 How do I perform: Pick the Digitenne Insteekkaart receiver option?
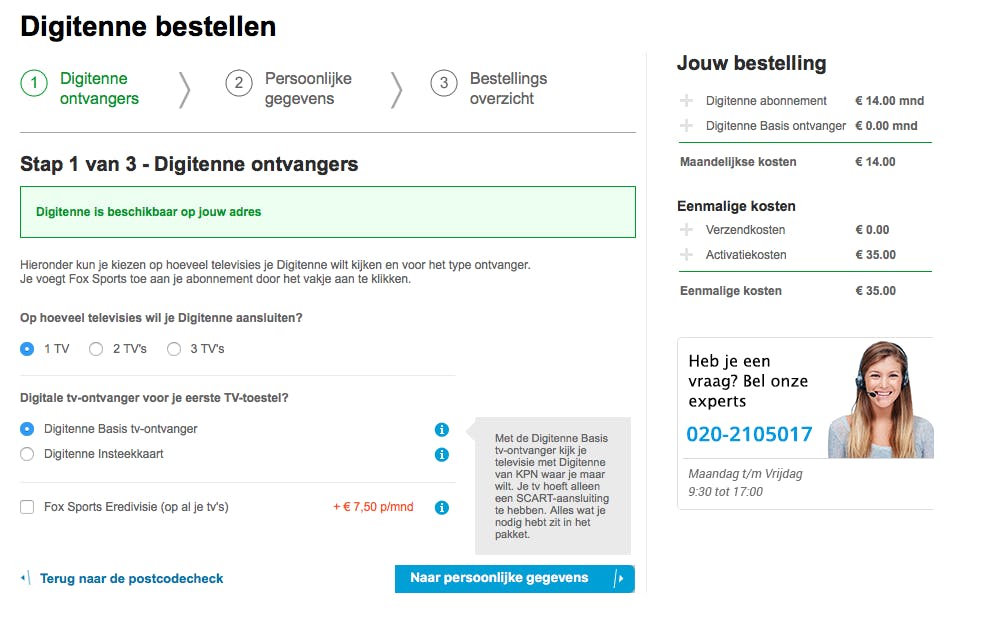[27, 455]
